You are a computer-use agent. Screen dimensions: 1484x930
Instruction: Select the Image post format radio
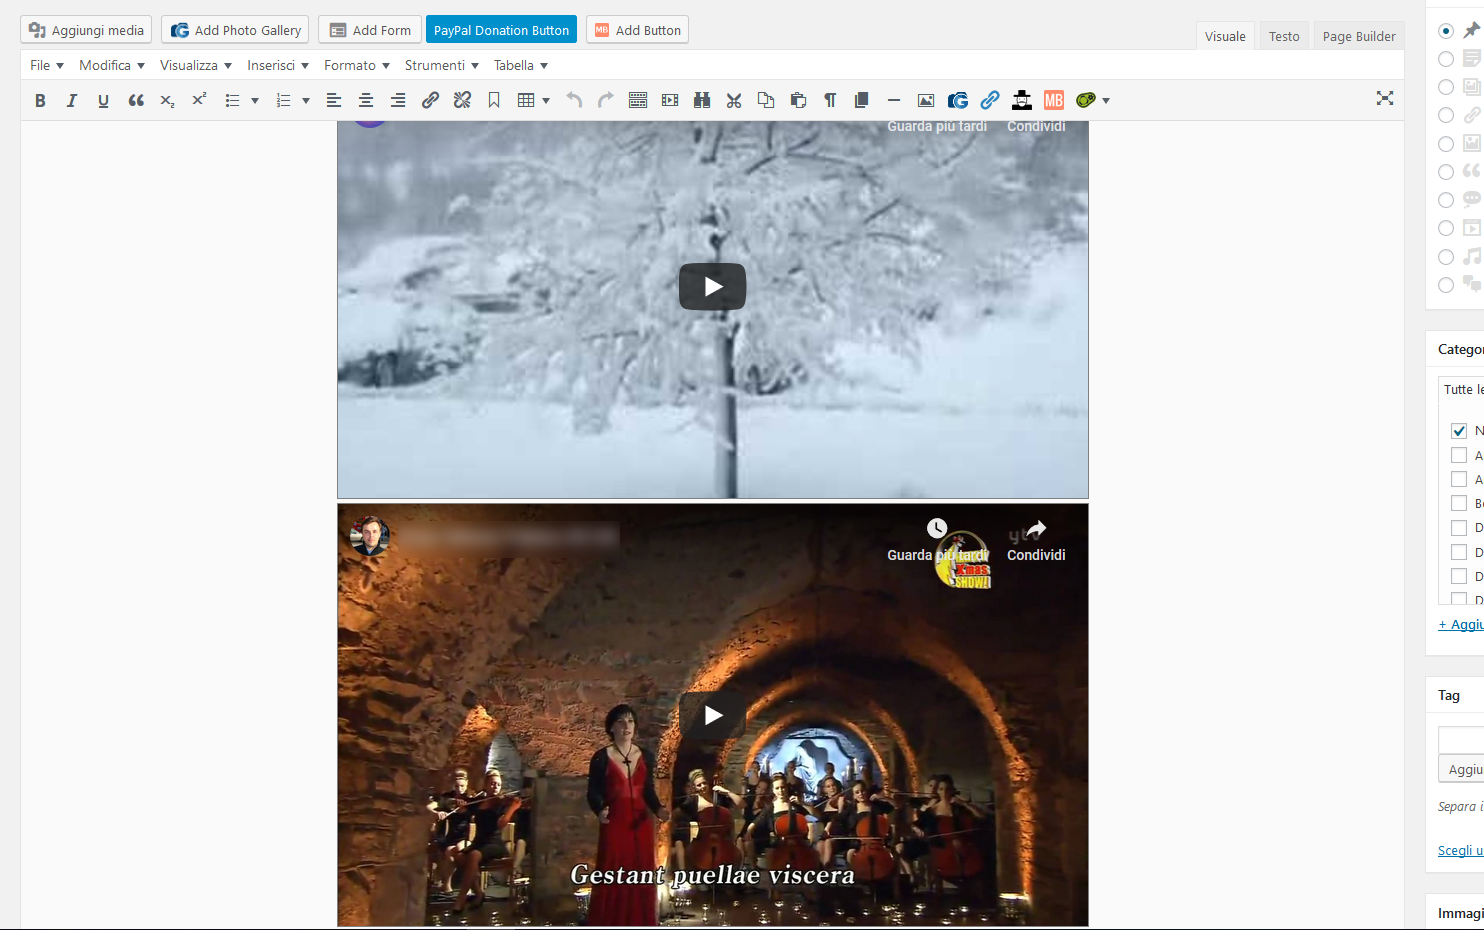pos(1446,144)
